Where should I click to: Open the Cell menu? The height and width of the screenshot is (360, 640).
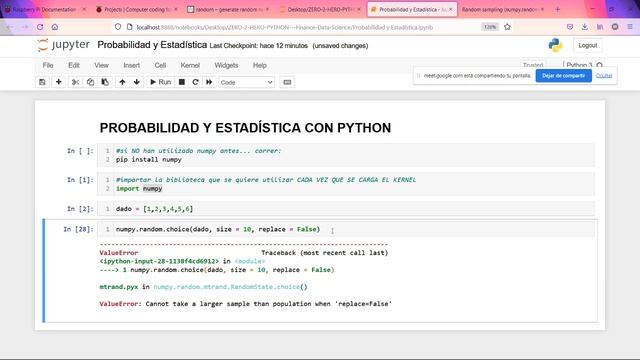pyautogui.click(x=160, y=65)
